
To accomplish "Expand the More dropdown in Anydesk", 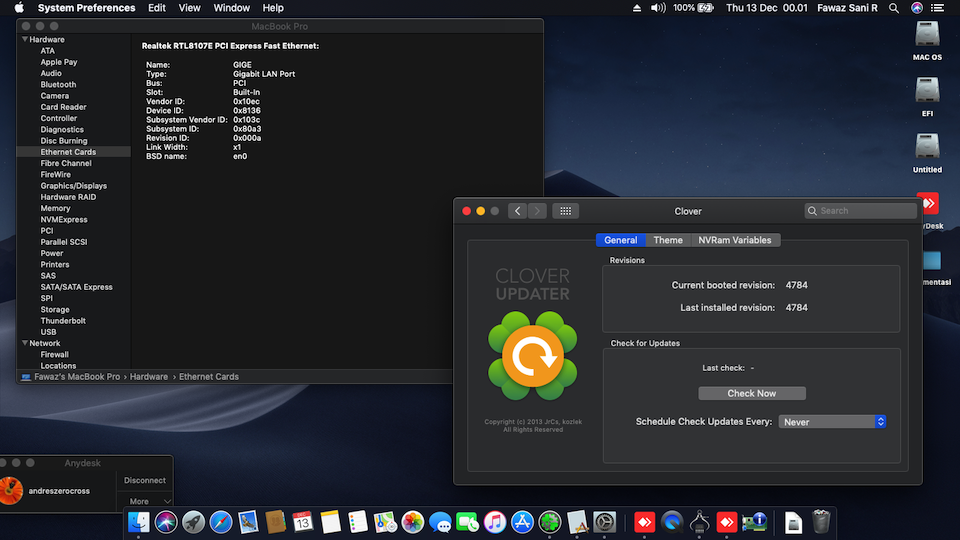I will click(145, 501).
